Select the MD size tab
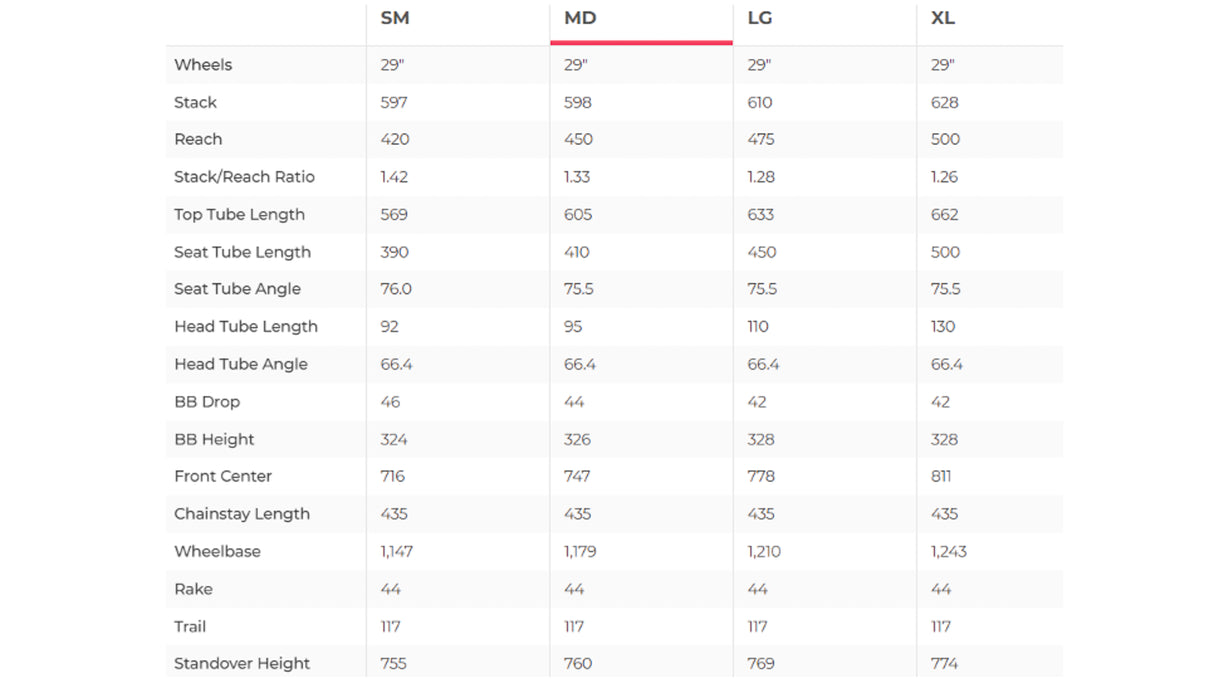Image resolution: width=1214 pixels, height=683 pixels. [580, 18]
